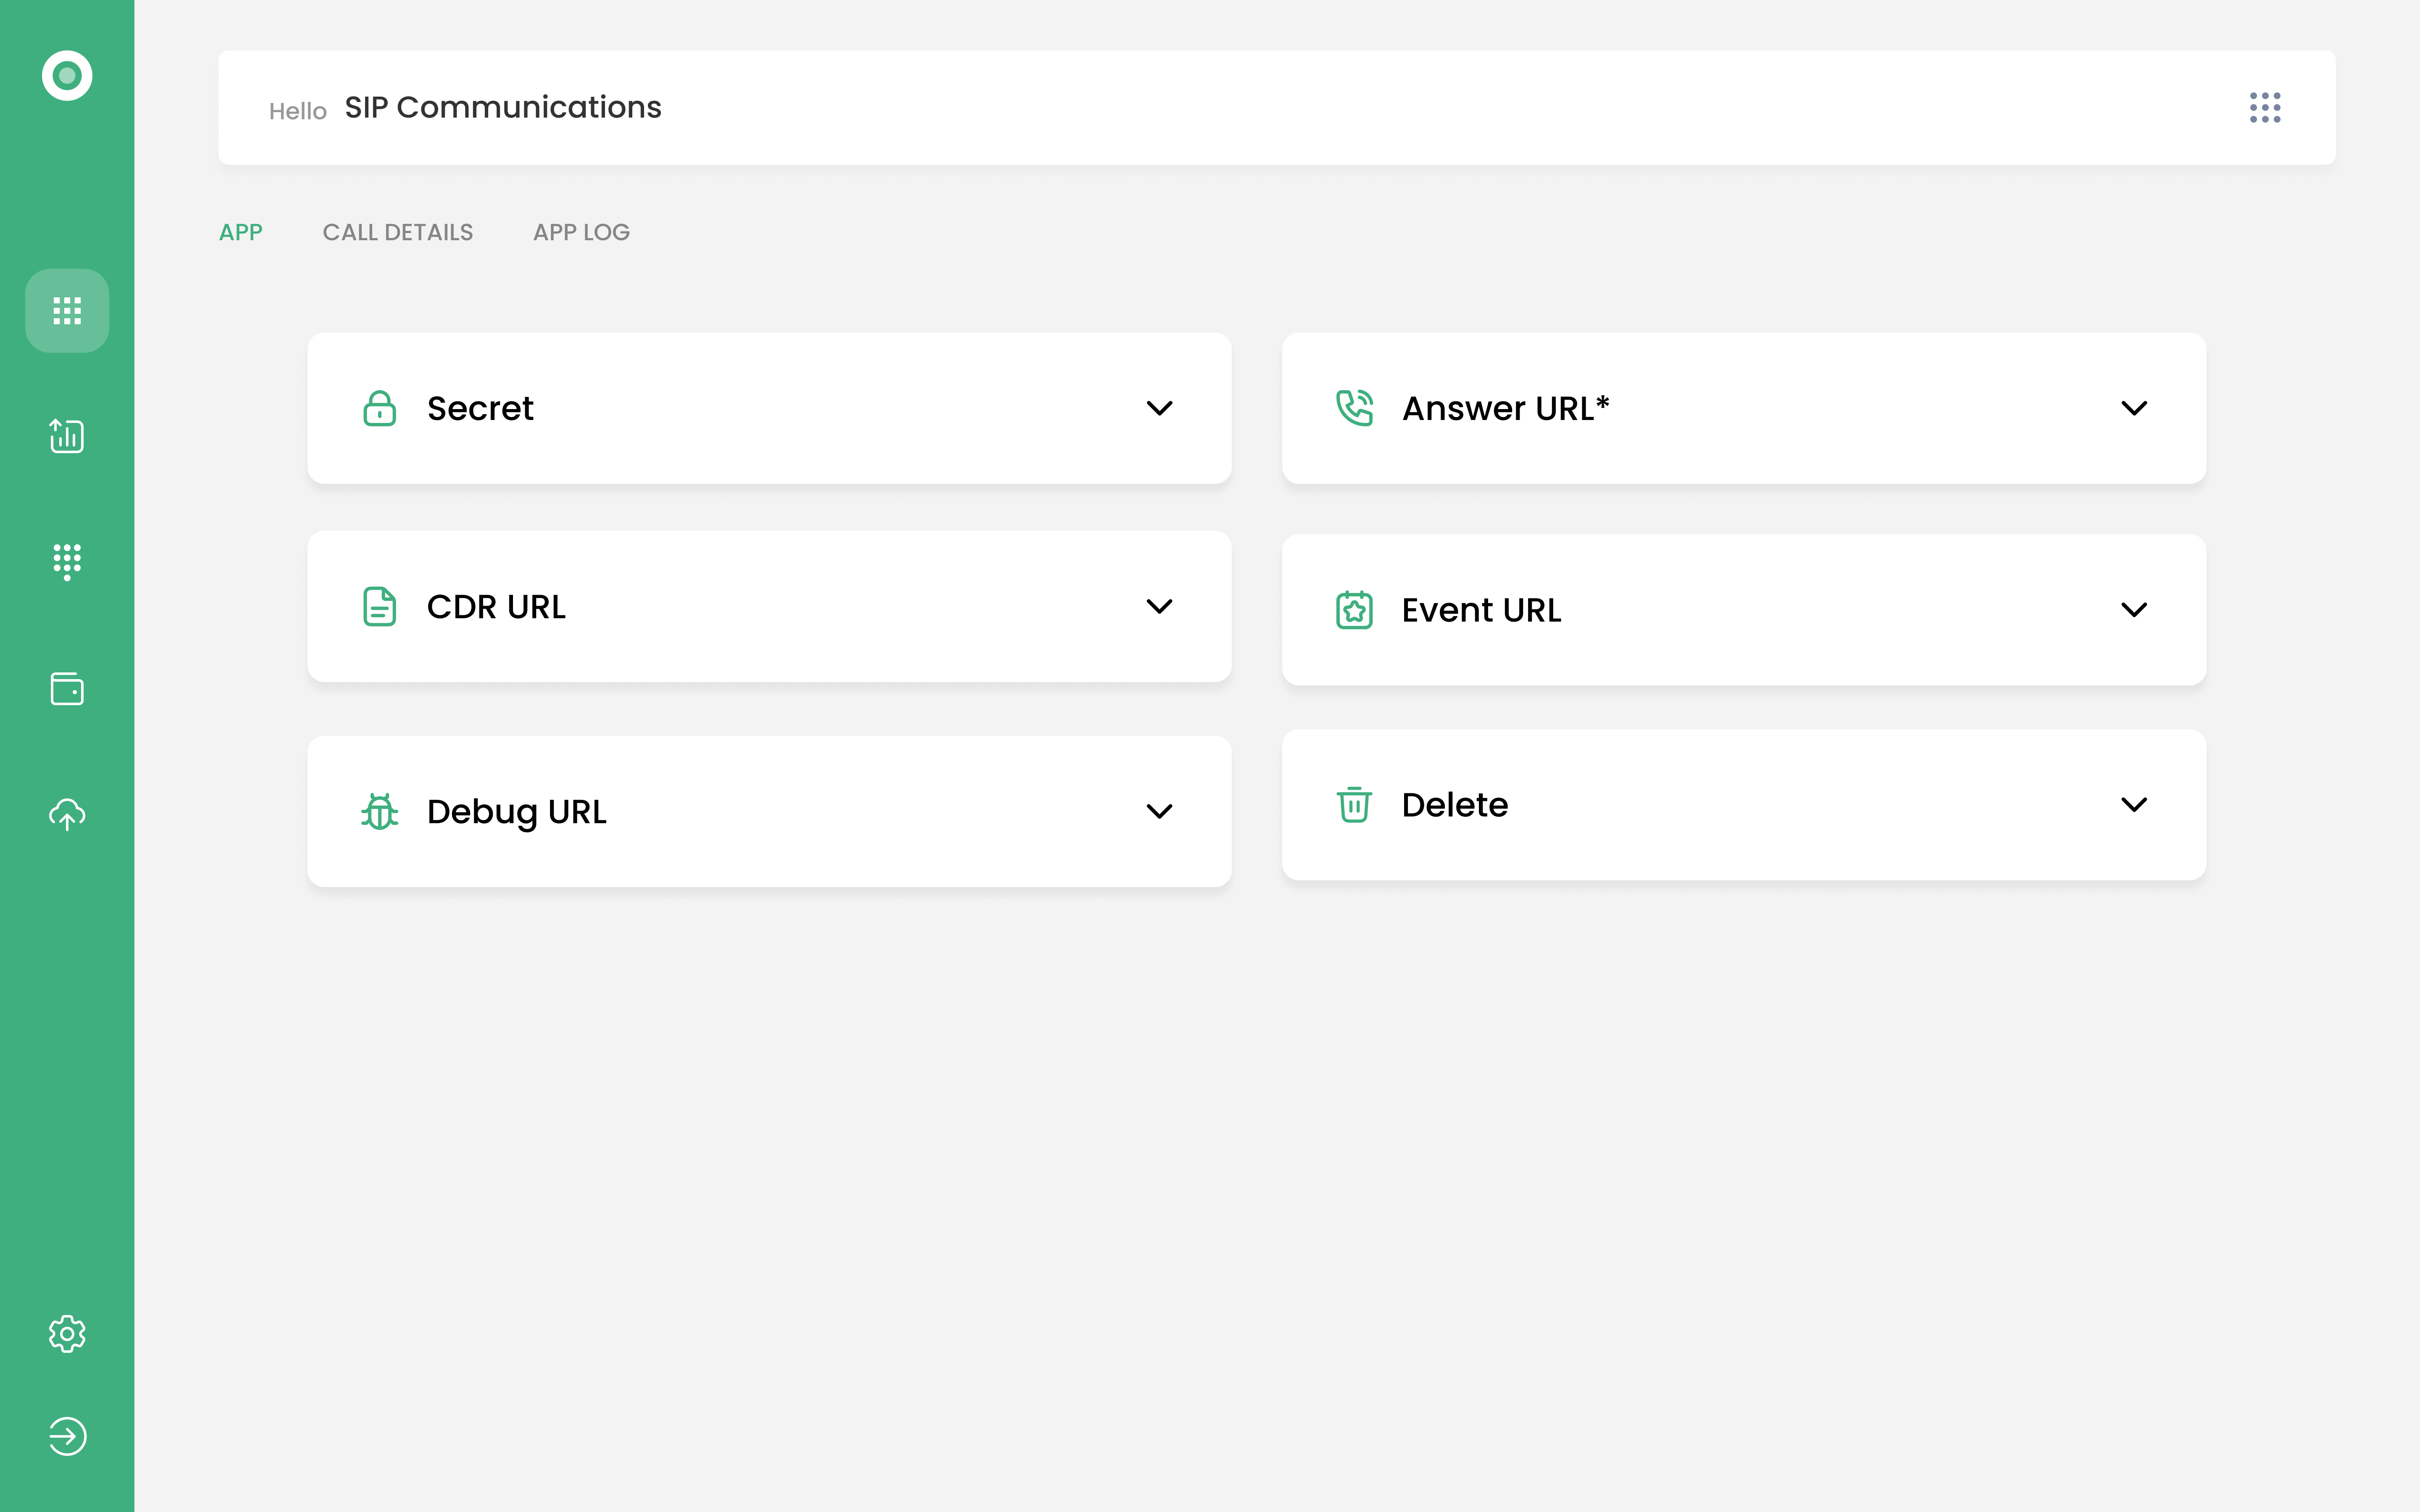Screen dimensions: 2420x1512
Task: Click the Delete label text
Action: pyautogui.click(x=1454, y=805)
